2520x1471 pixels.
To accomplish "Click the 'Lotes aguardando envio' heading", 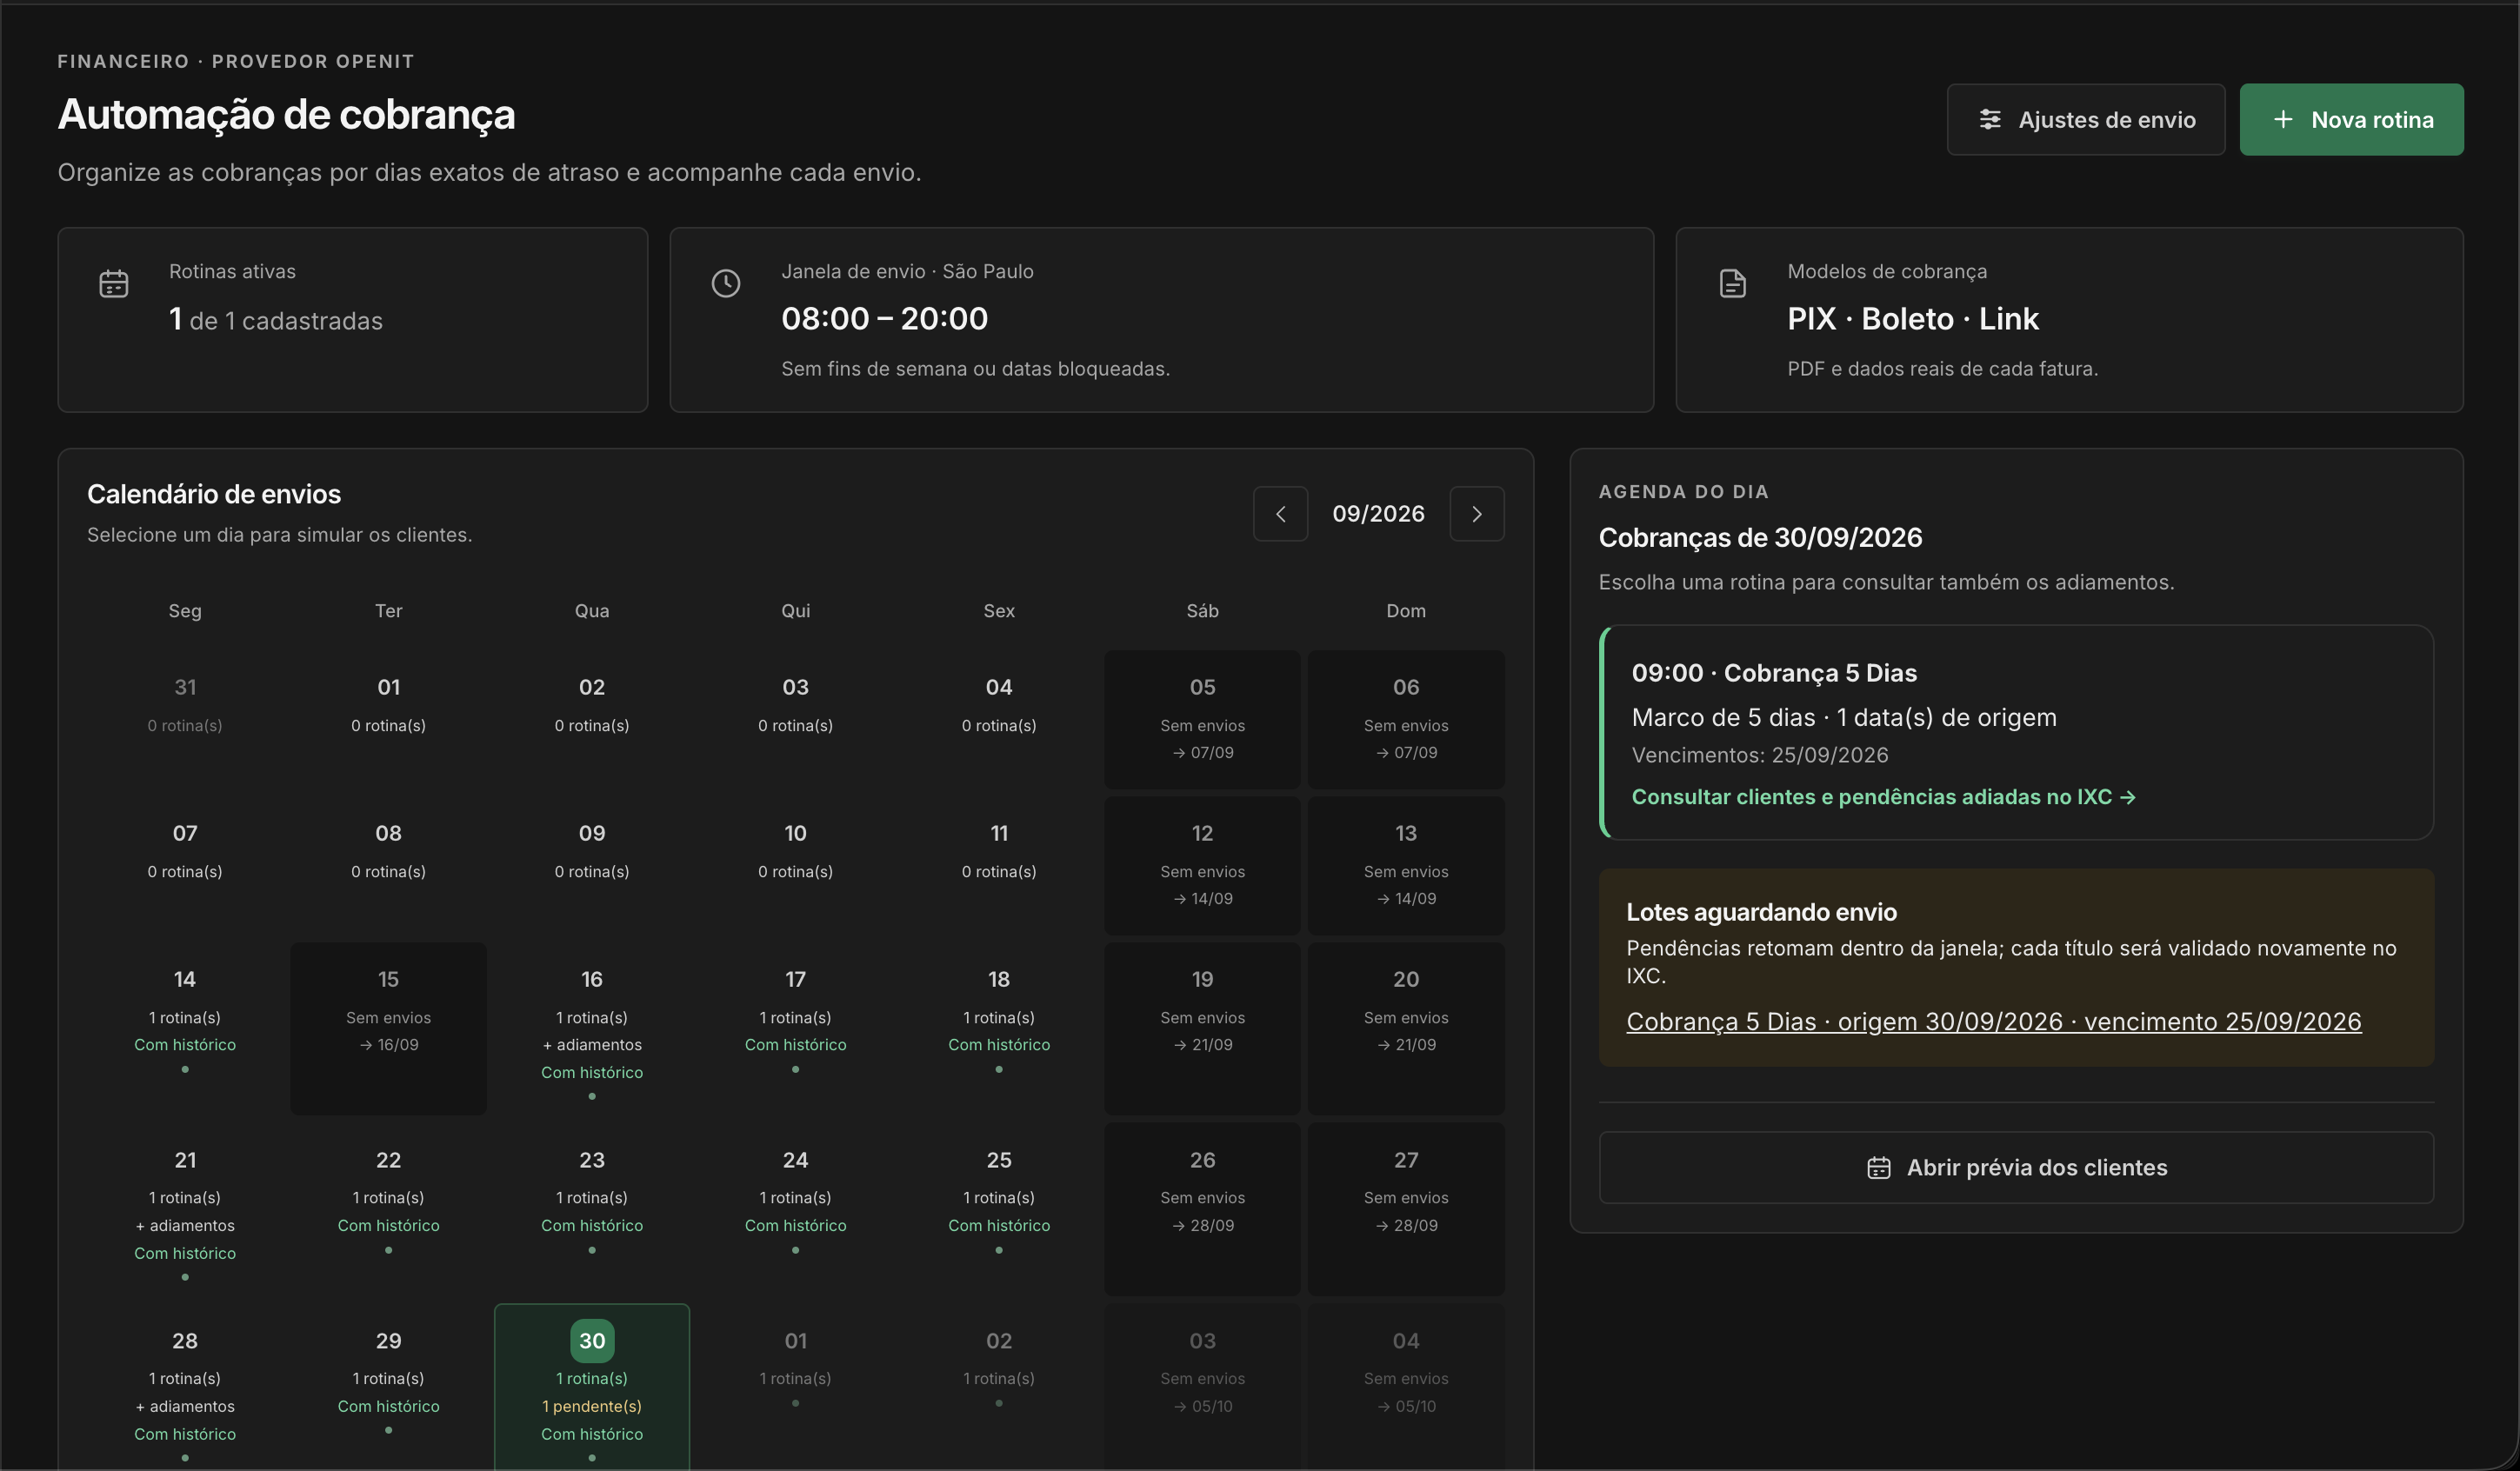I will click(1761, 912).
